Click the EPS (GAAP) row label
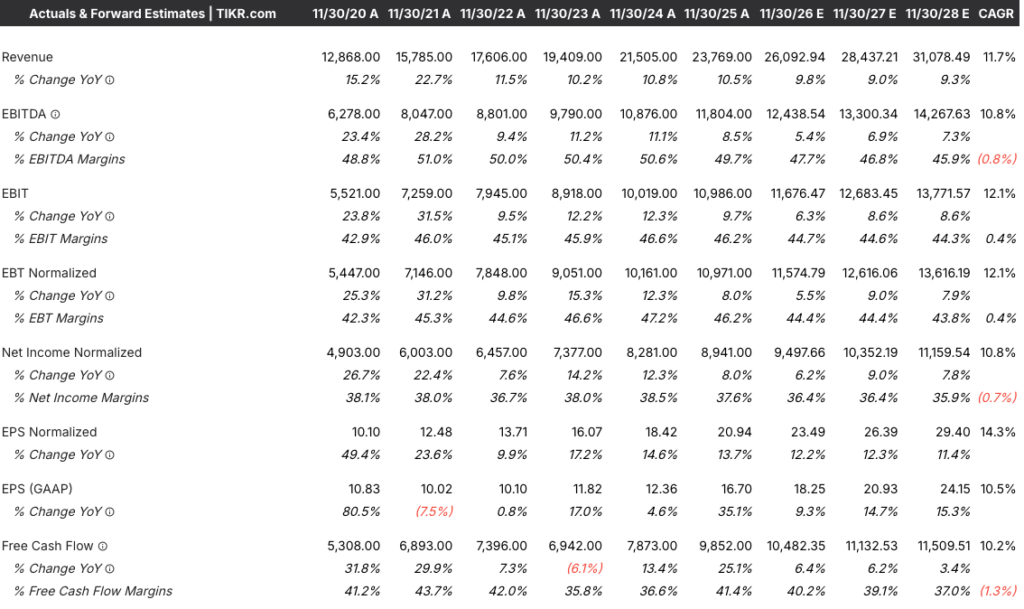The height and width of the screenshot is (609, 1024). point(36,489)
